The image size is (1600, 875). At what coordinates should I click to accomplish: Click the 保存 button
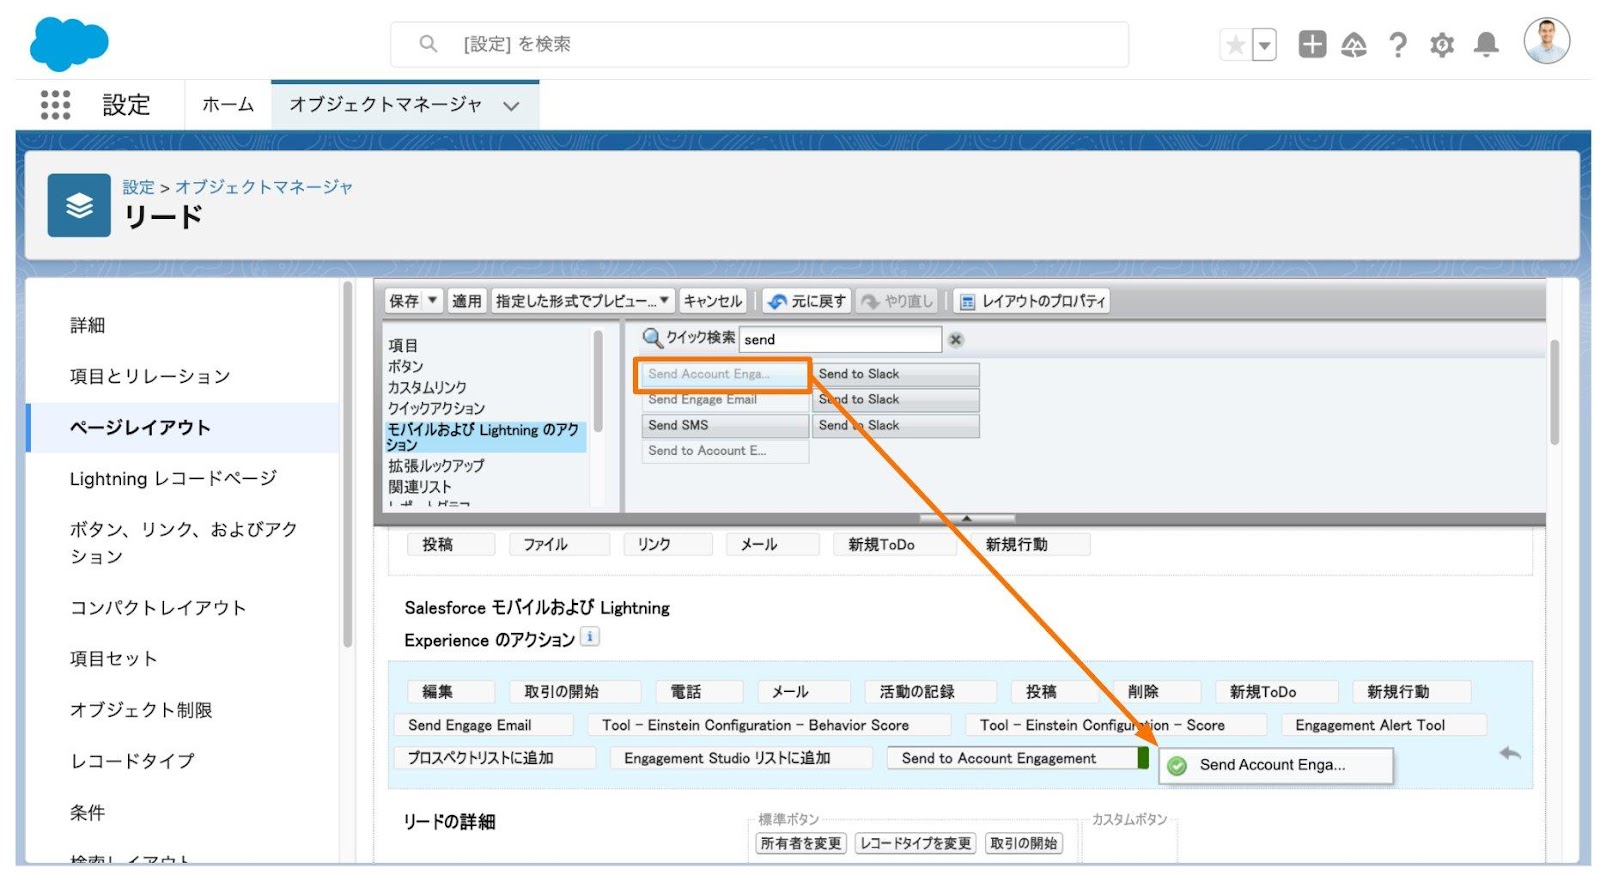pyautogui.click(x=404, y=301)
